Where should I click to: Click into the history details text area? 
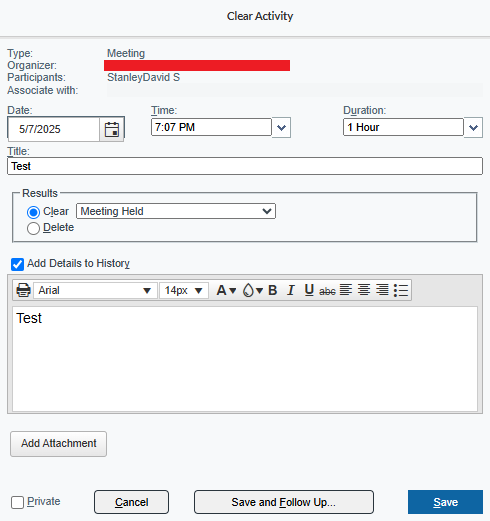245,359
